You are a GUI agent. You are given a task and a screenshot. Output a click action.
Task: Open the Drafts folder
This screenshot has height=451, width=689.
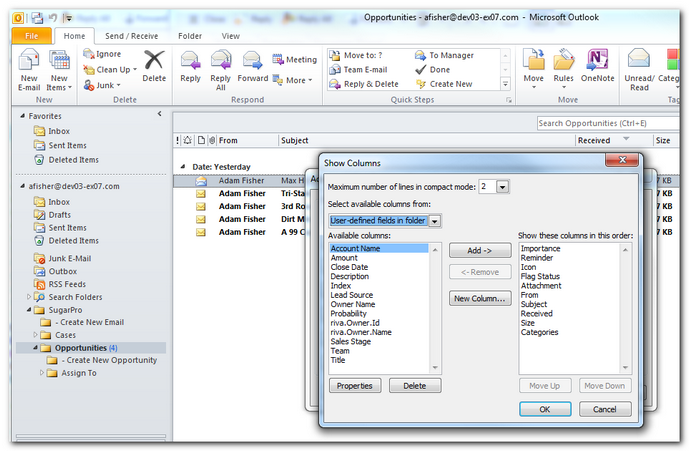click(59, 215)
